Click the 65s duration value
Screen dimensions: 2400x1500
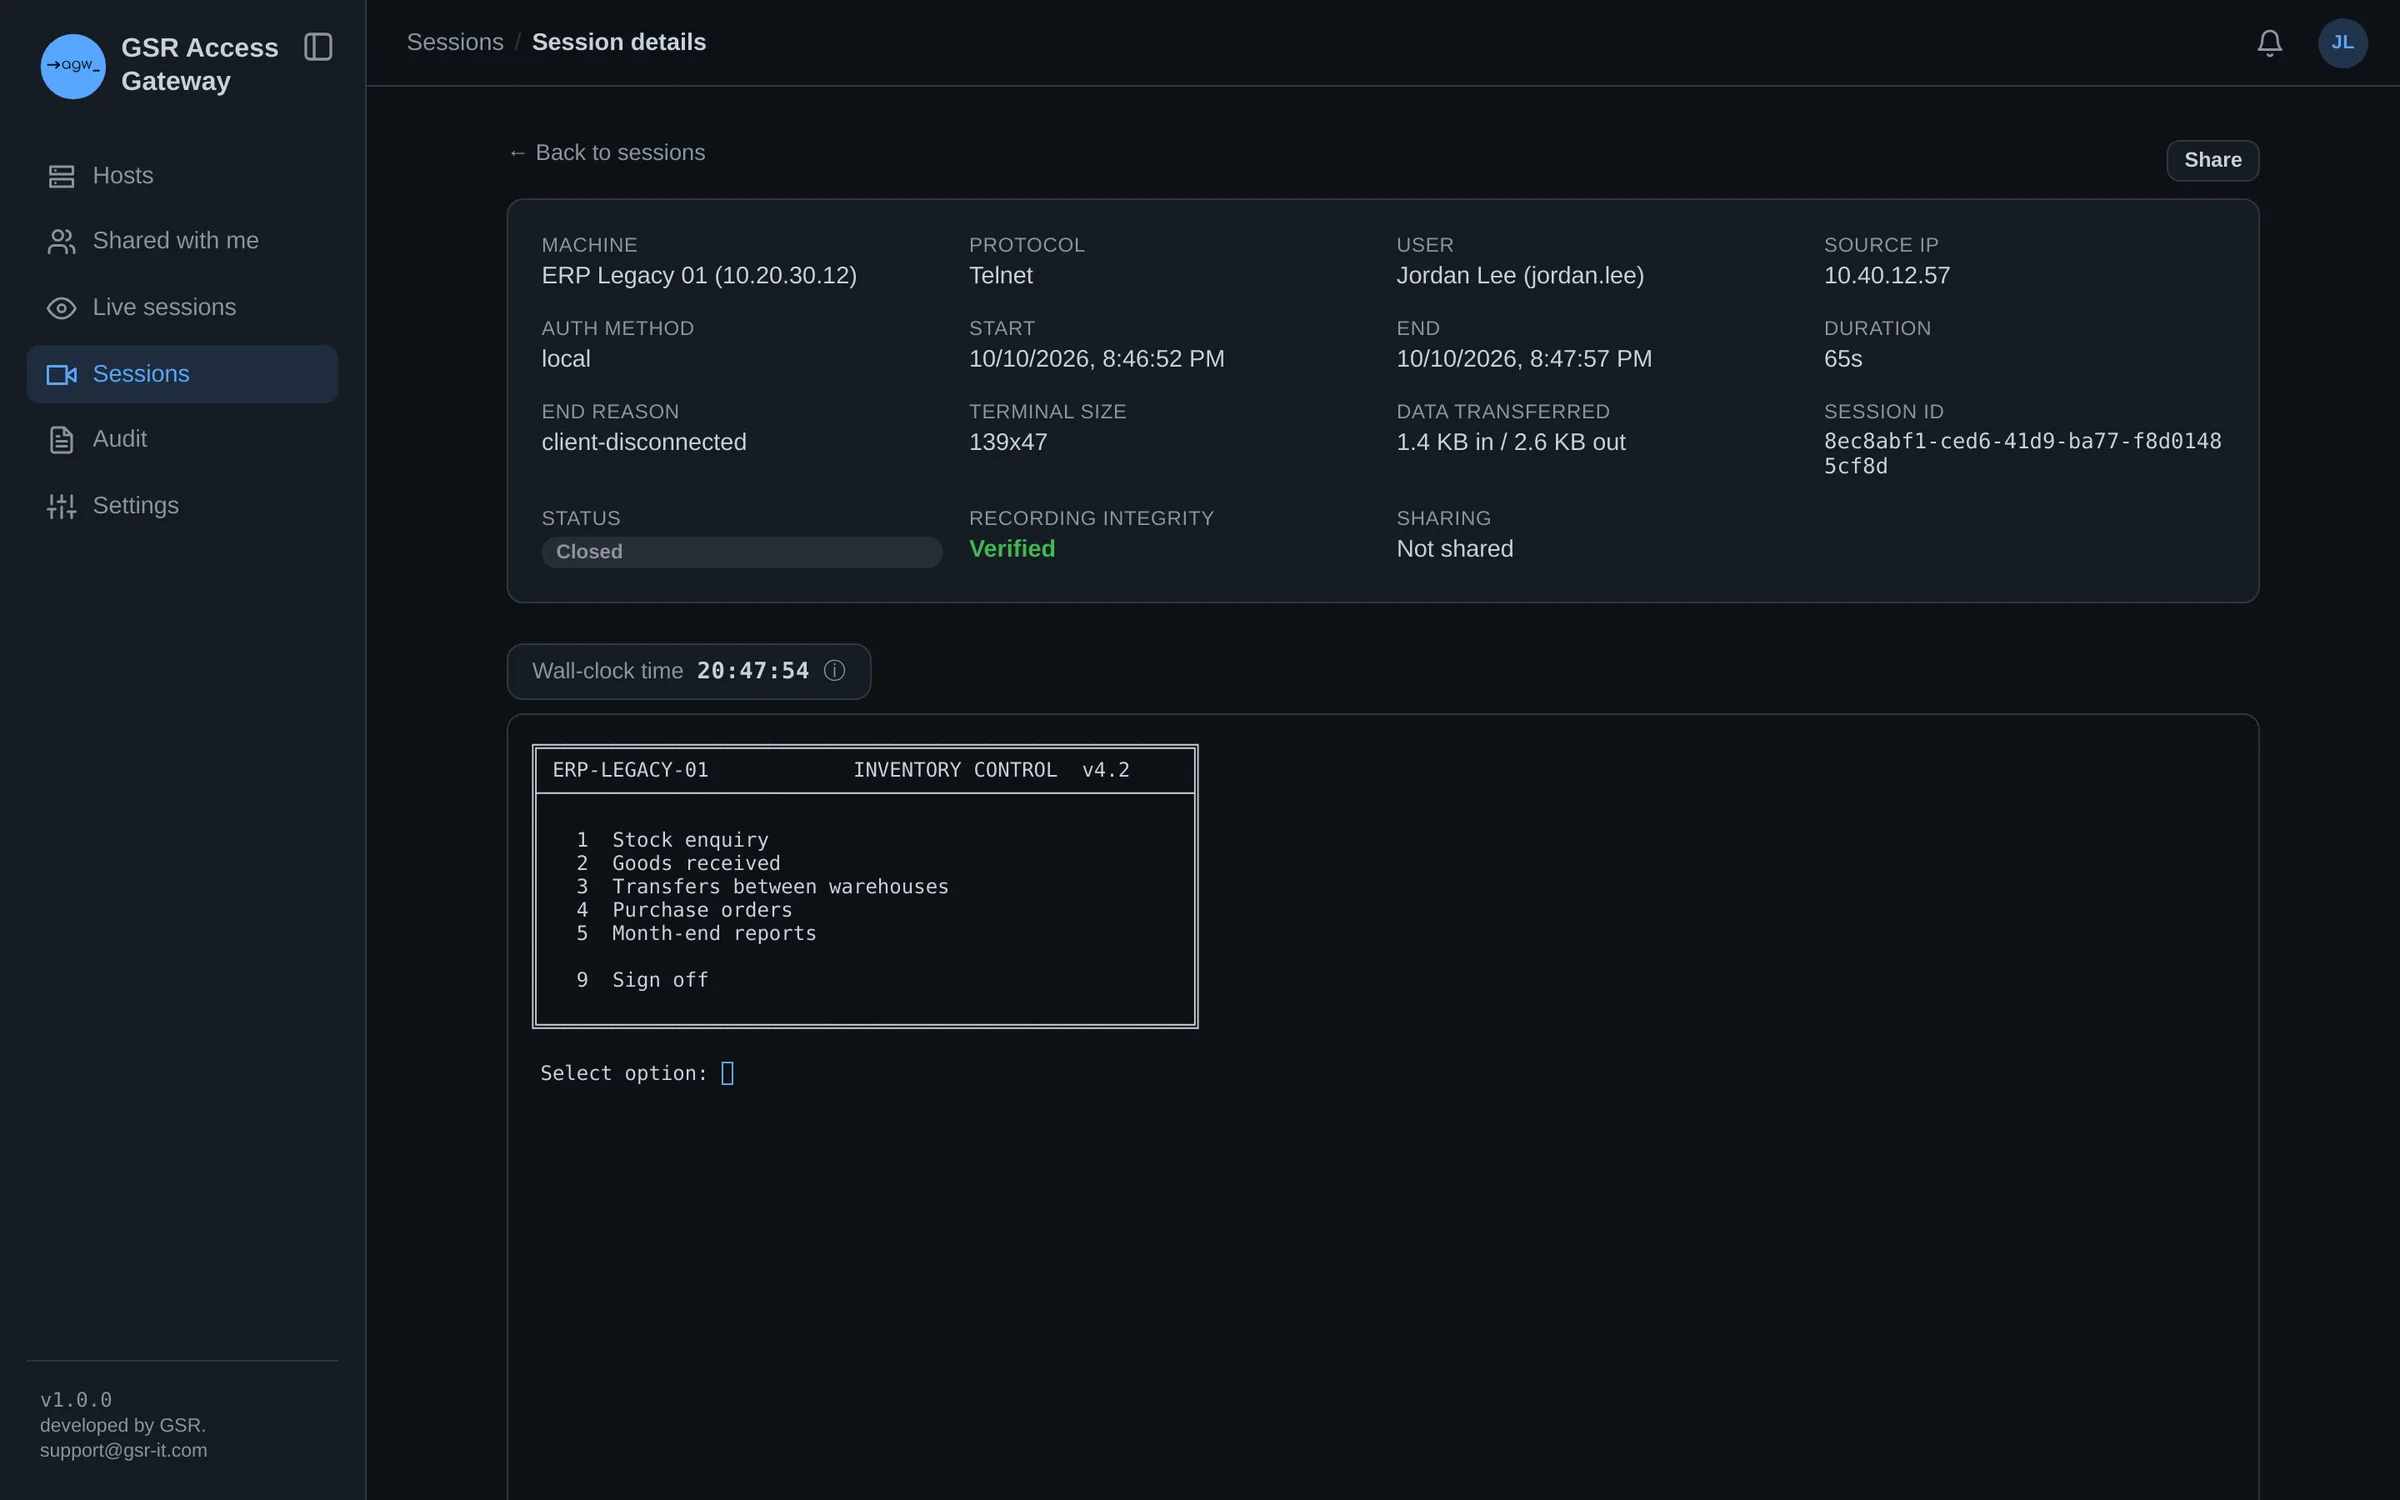pyautogui.click(x=1842, y=359)
